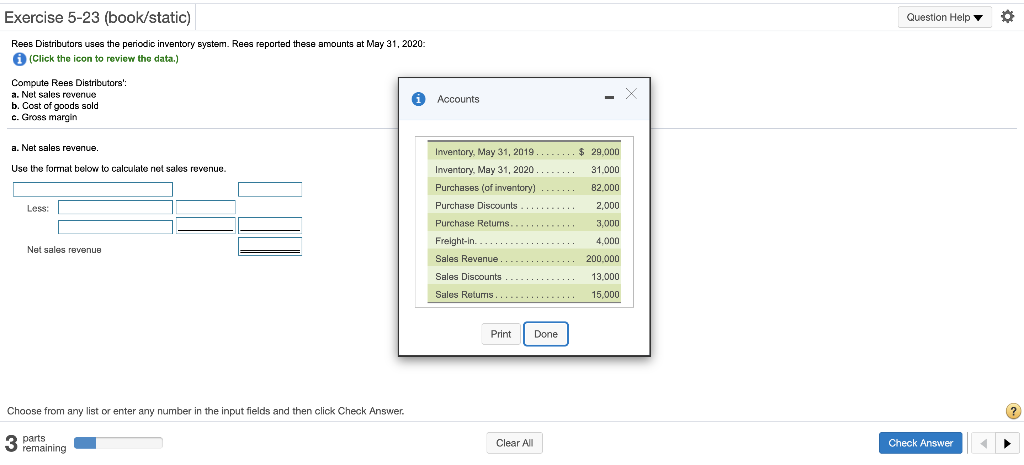
Task: Select the Less row amount input field
Action: pyautogui.click(x=206, y=207)
